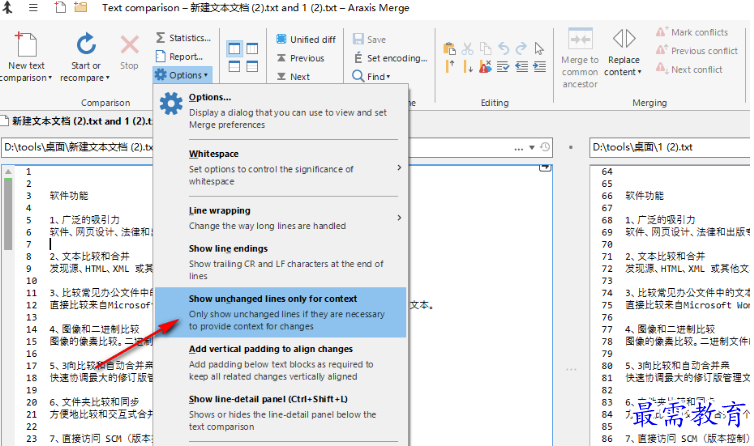Click Mark conflicts
The image size is (754, 446).
[692, 32]
